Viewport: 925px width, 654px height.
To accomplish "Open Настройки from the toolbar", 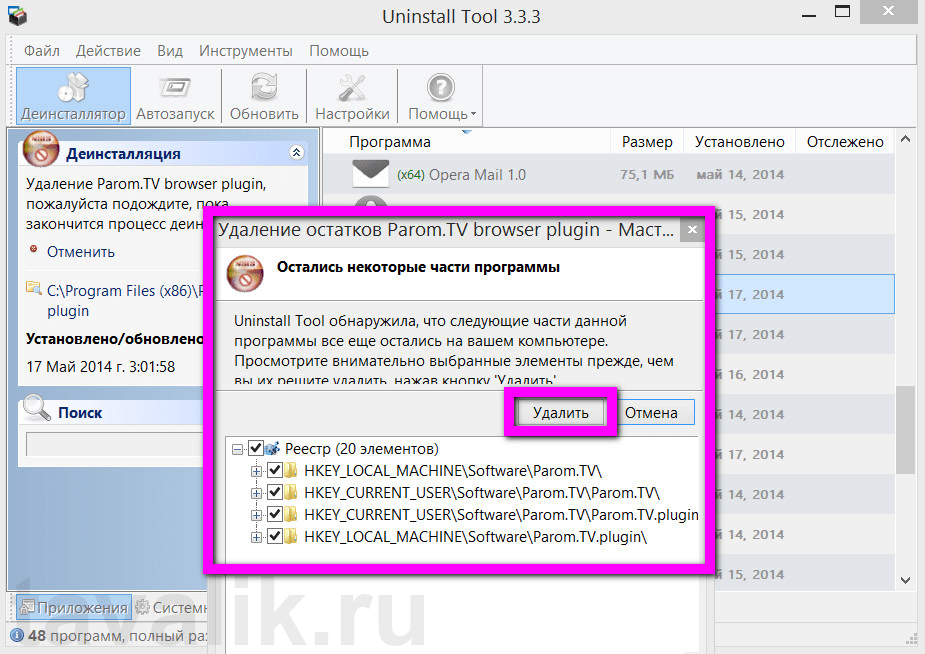I will coord(352,96).
